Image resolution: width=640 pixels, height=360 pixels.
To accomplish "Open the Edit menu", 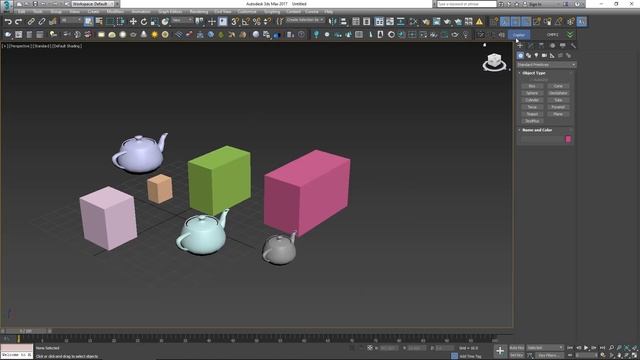I will click(21, 12).
